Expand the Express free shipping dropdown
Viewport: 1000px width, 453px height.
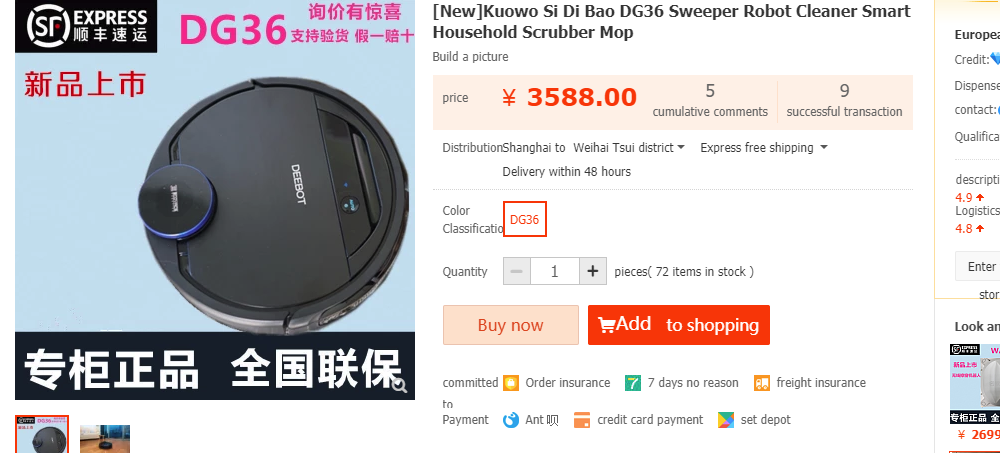coord(763,147)
